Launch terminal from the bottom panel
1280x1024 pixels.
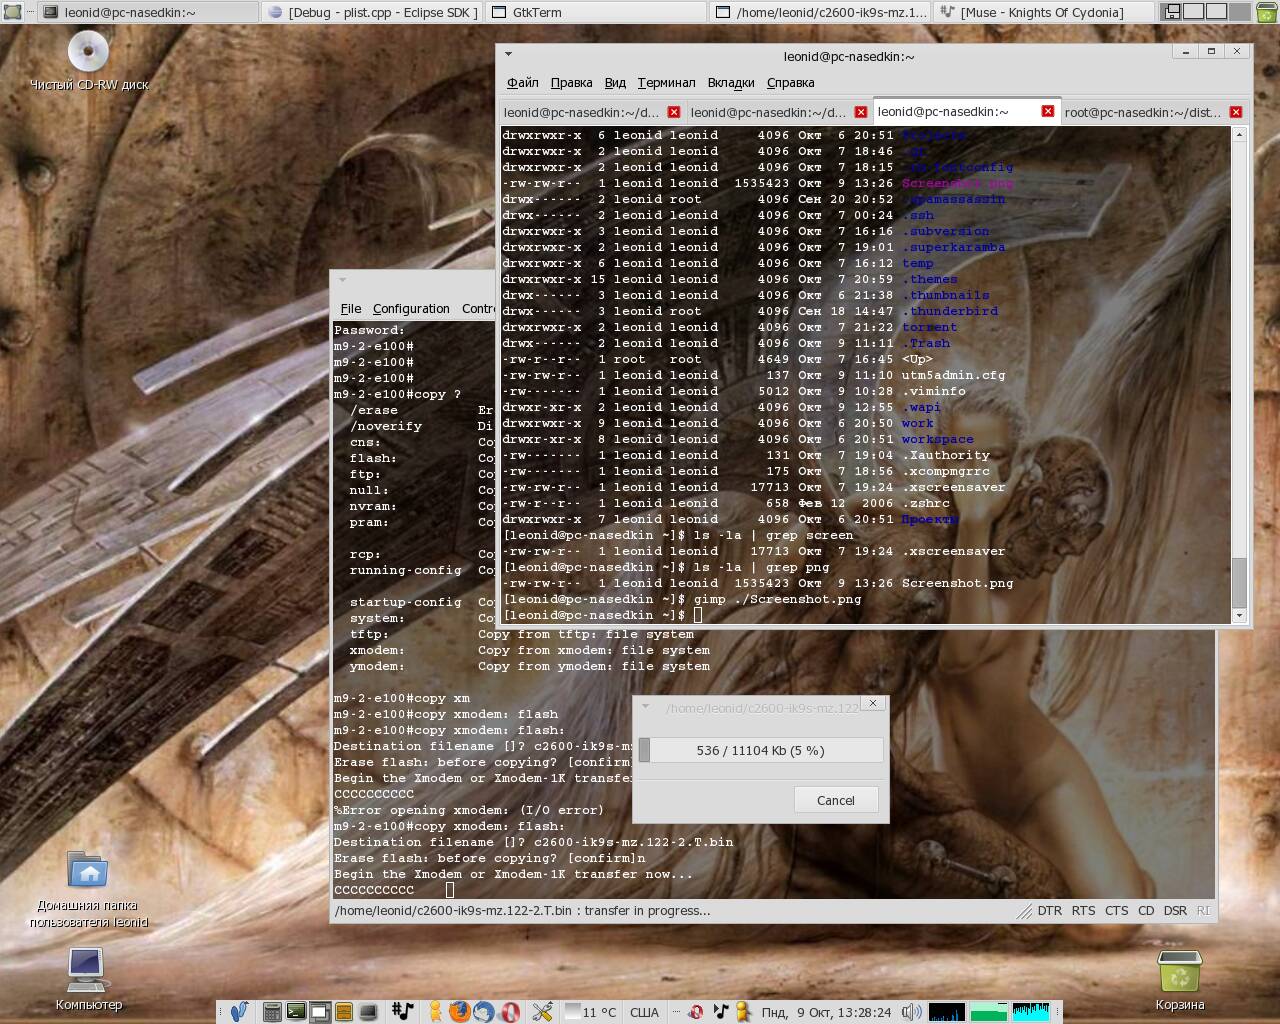(x=296, y=1011)
